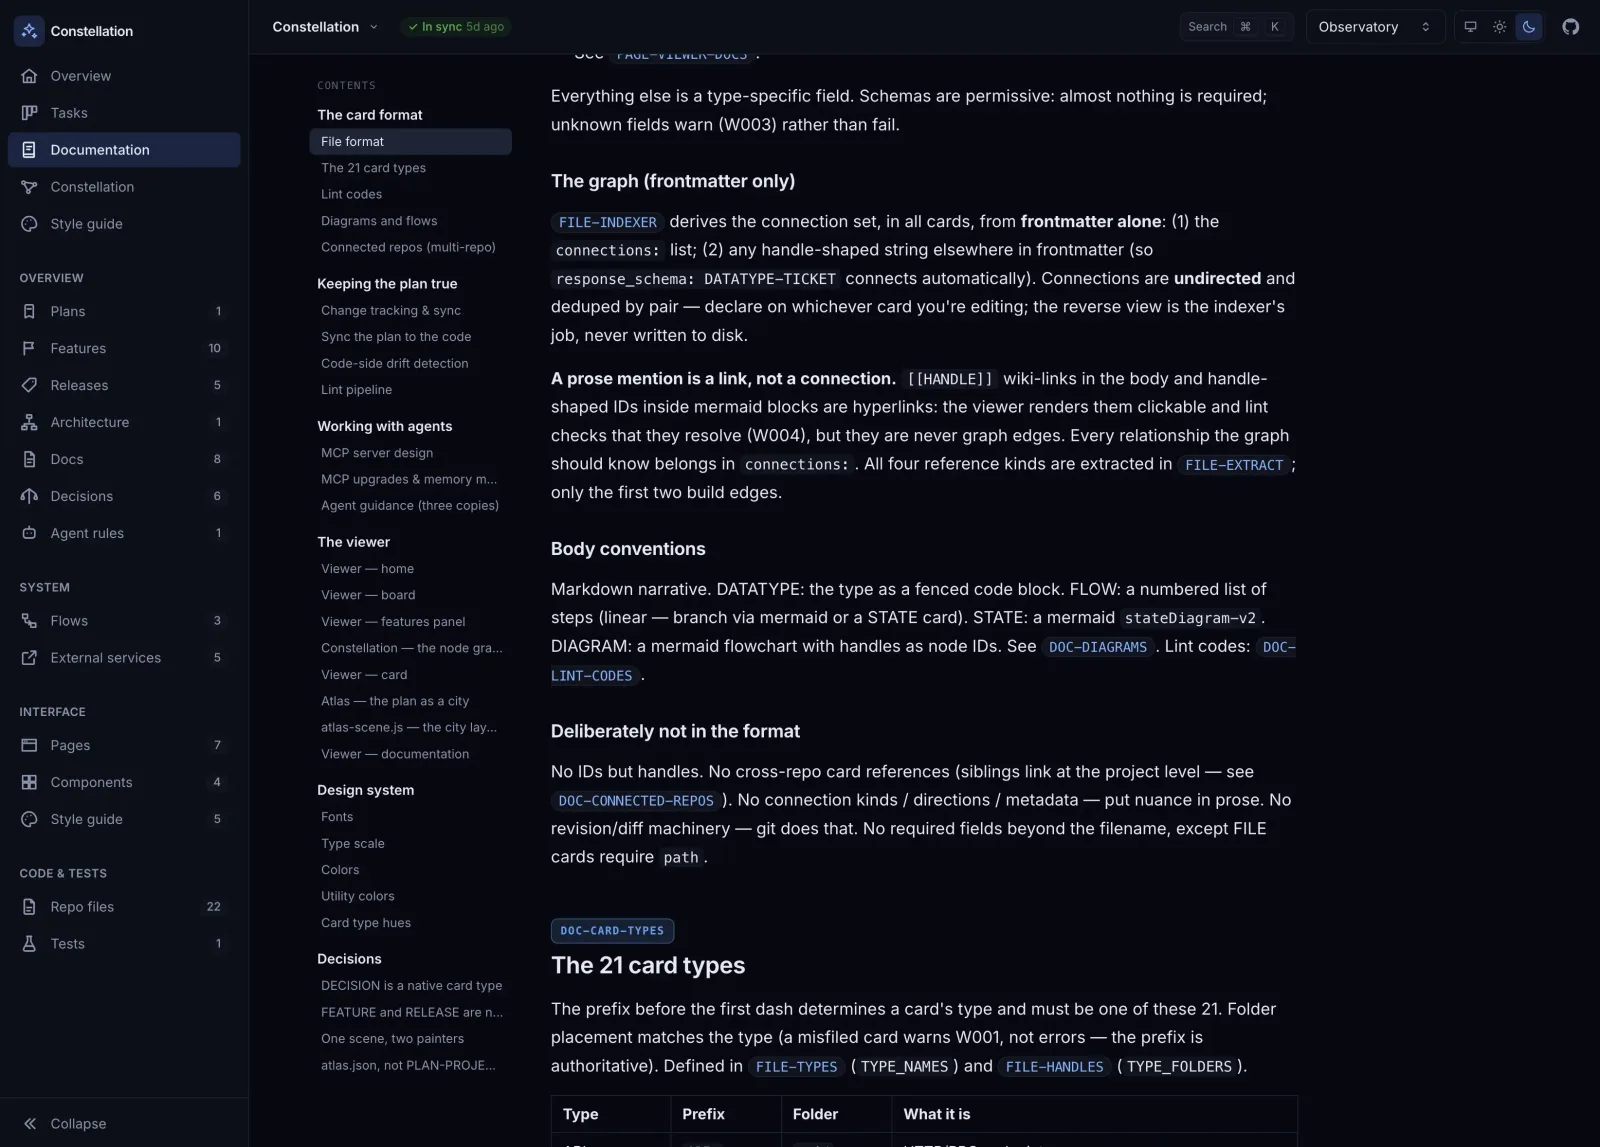The height and width of the screenshot is (1147, 1600).
Task: Switch to dark theme moon icon
Action: pyautogui.click(x=1528, y=27)
